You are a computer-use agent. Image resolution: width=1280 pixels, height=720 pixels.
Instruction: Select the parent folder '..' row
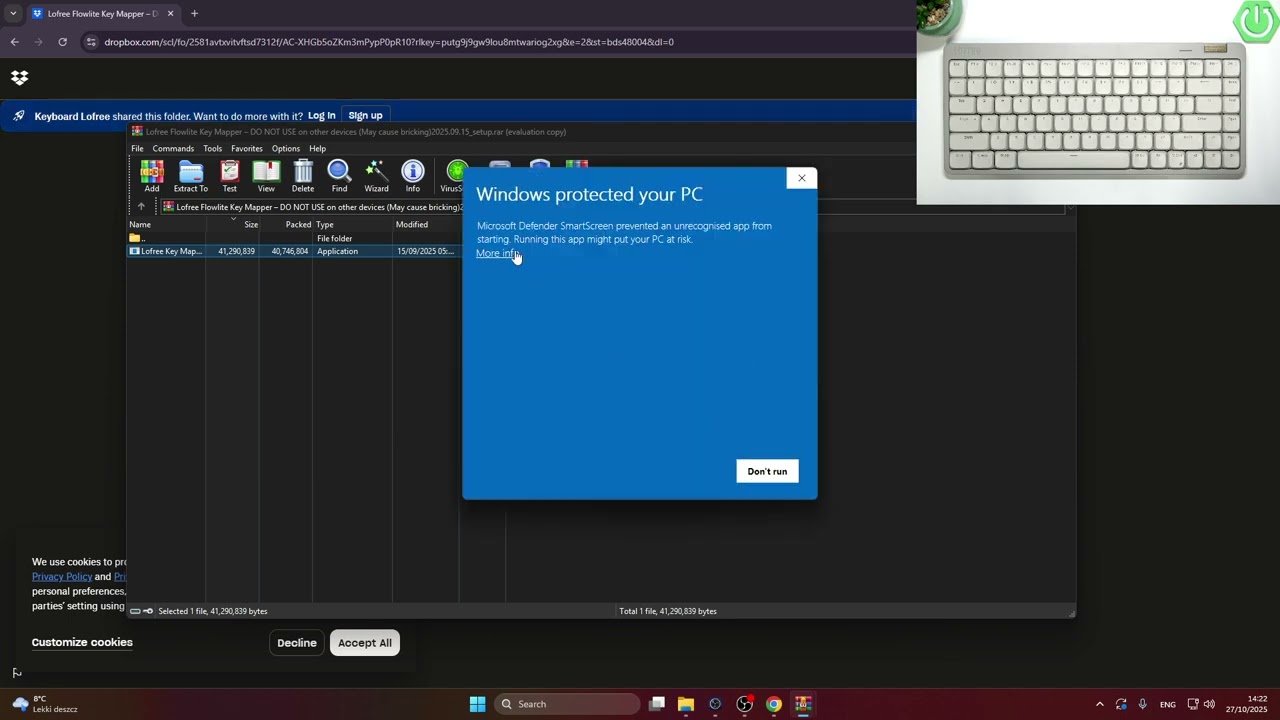pyautogui.click(x=293, y=238)
